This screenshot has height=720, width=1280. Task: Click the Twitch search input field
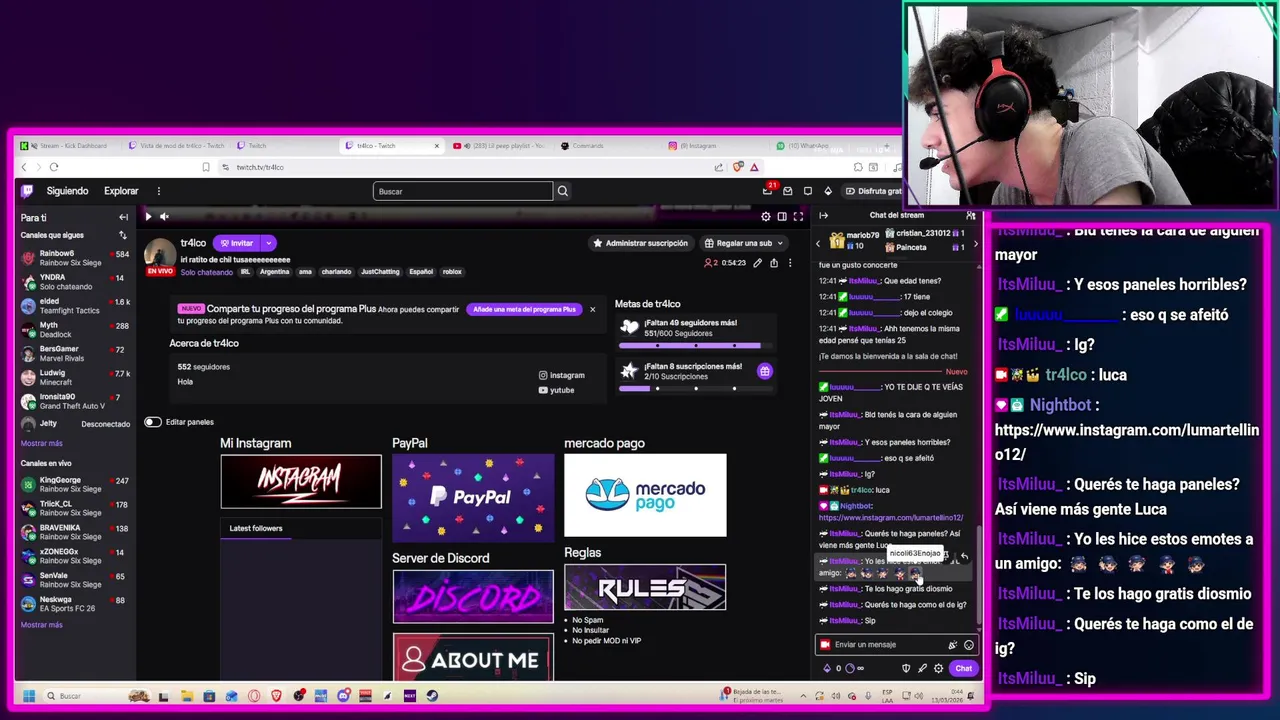pyautogui.click(x=462, y=191)
